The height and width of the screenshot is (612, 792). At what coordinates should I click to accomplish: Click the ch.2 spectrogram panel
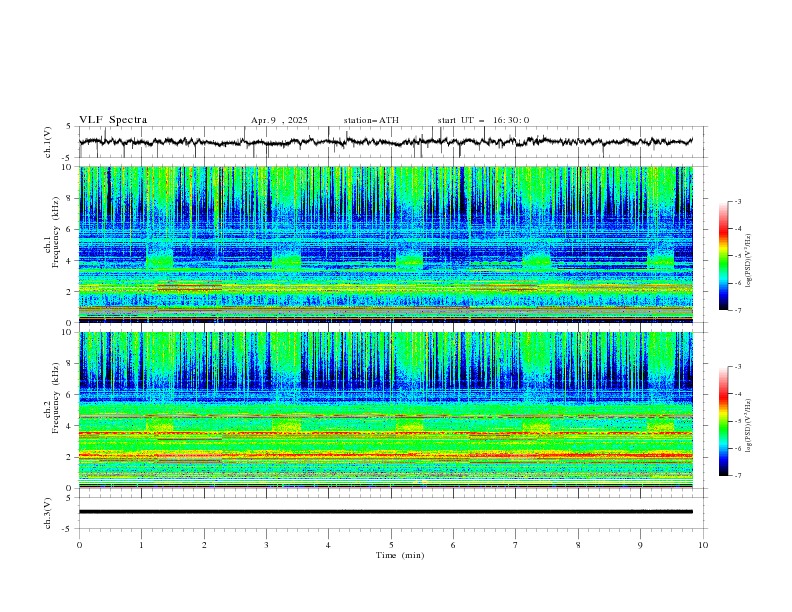point(386,410)
